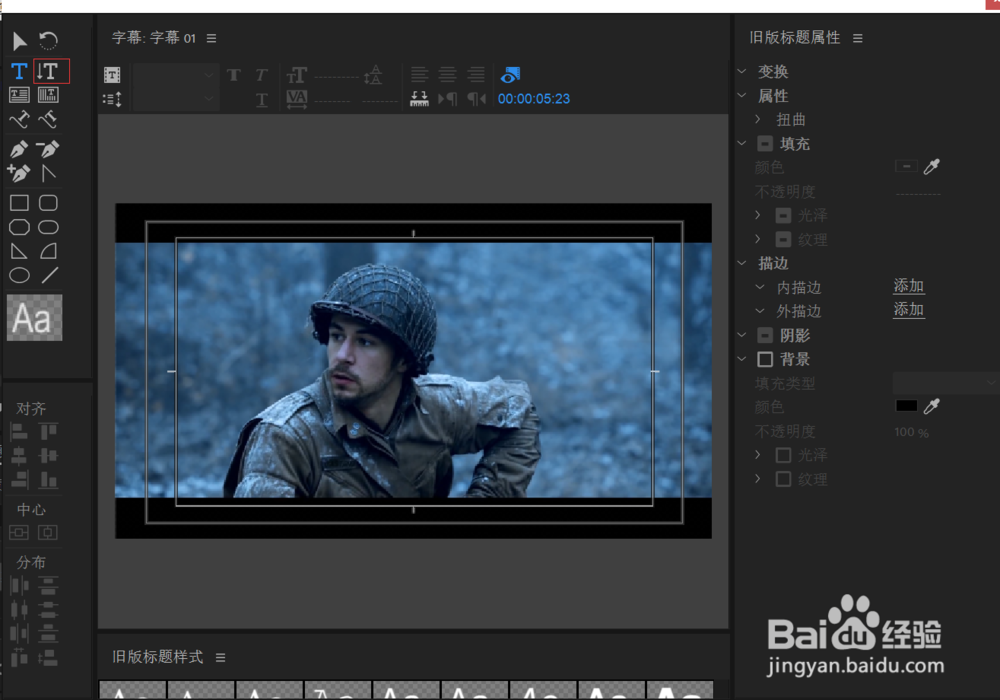Select the Vertical Area Type tool
Viewport: 1000px width, 700px height.
point(48,95)
